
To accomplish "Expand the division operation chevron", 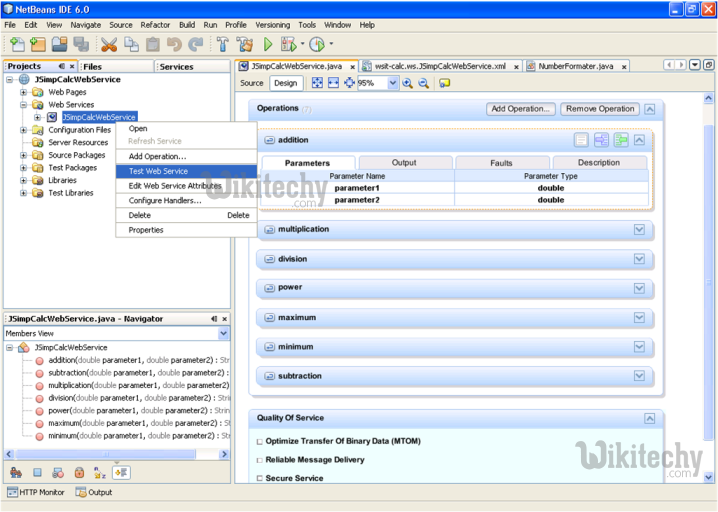I will [639, 259].
